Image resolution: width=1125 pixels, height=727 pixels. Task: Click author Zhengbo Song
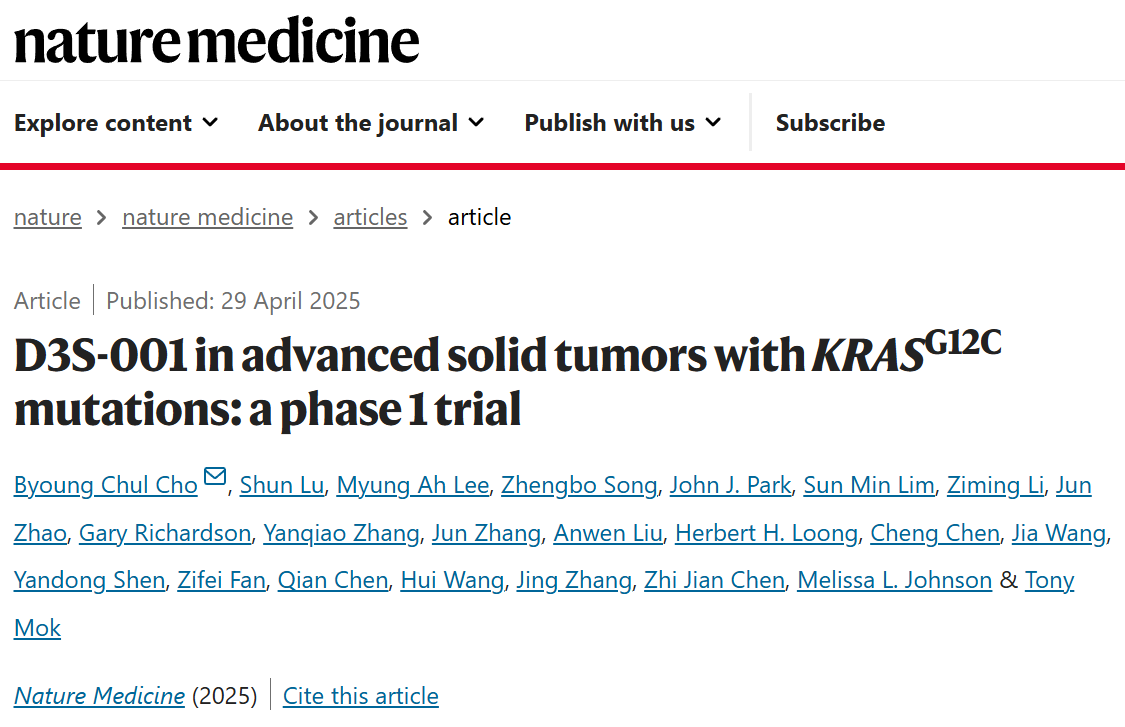579,485
